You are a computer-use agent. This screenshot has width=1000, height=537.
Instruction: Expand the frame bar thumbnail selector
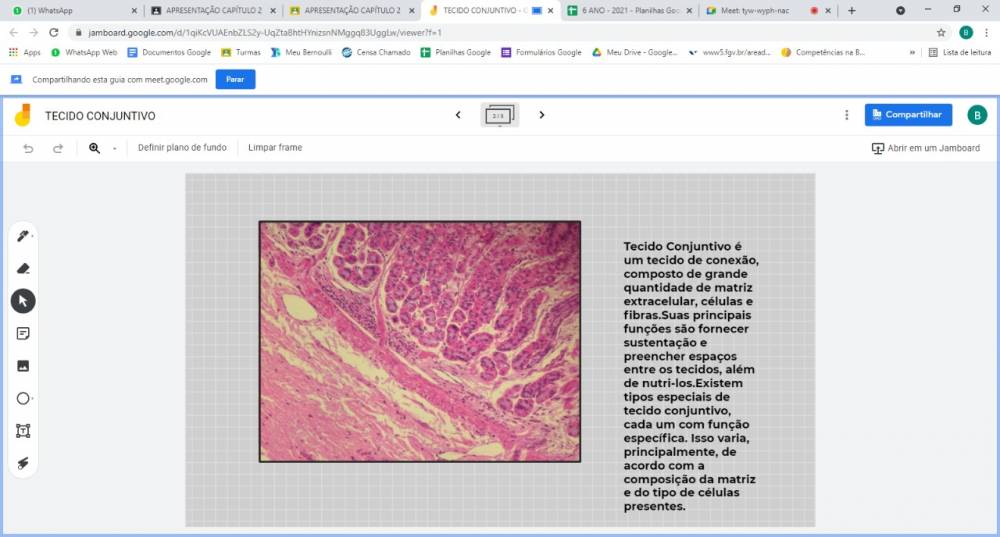(x=500, y=115)
